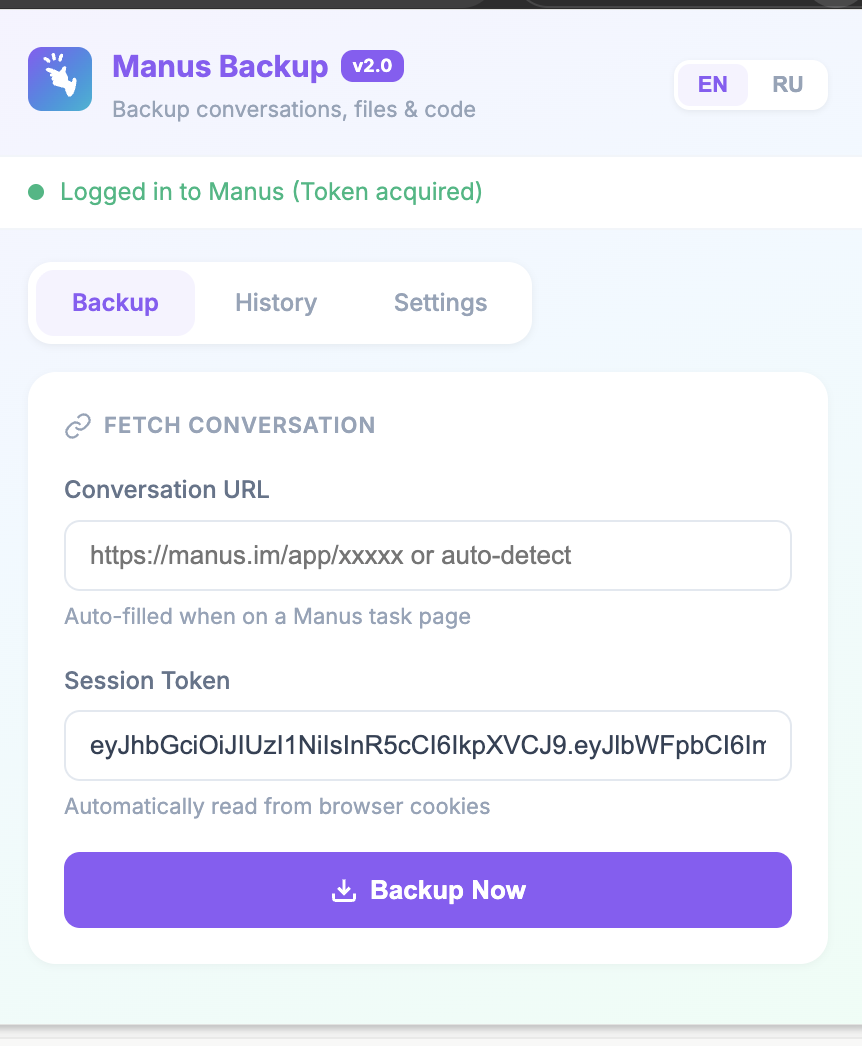This screenshot has height=1046, width=862.
Task: Click the Manus Backup title text
Action: click(220, 67)
